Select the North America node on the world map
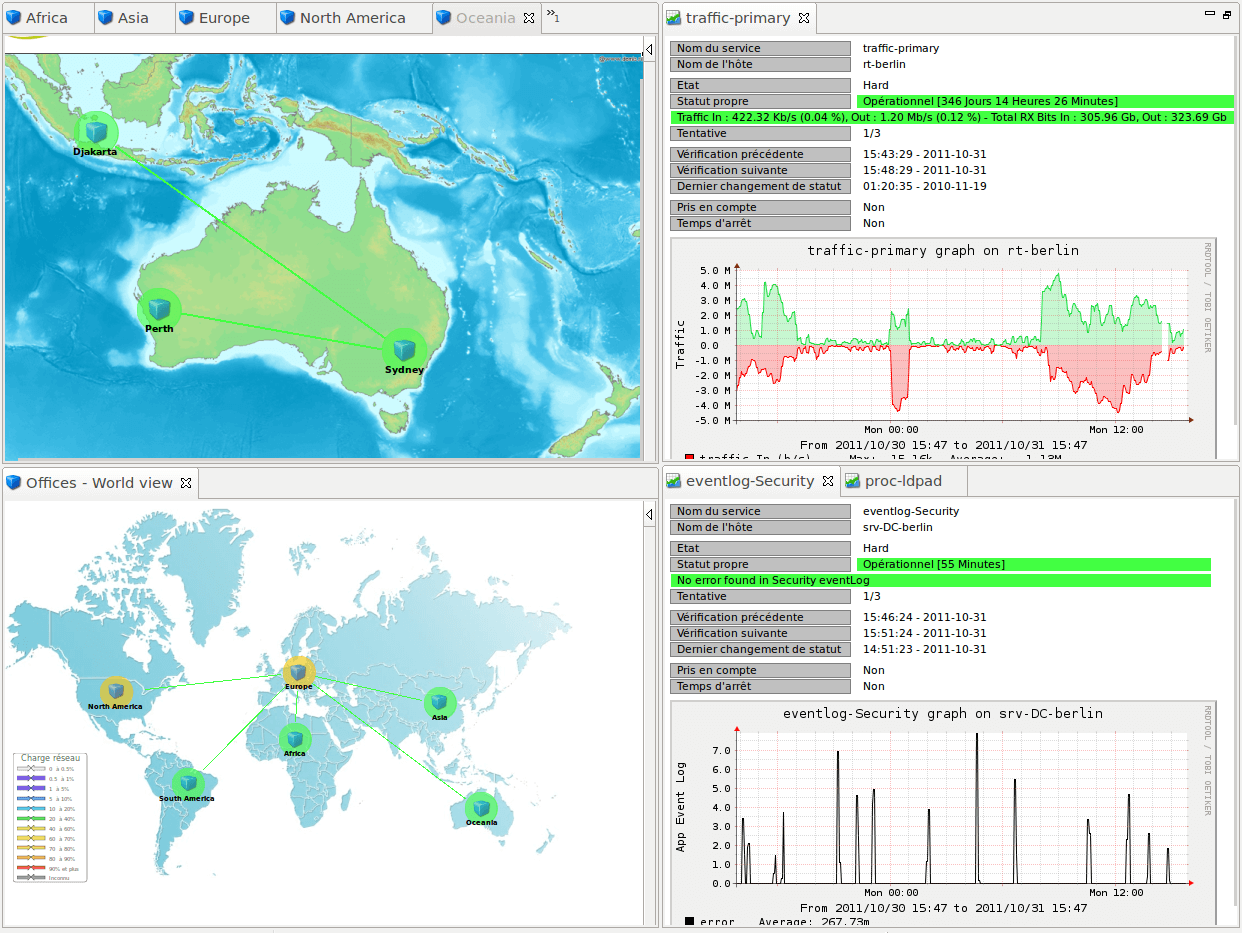Viewport: 1242px width, 933px height. coord(117,689)
